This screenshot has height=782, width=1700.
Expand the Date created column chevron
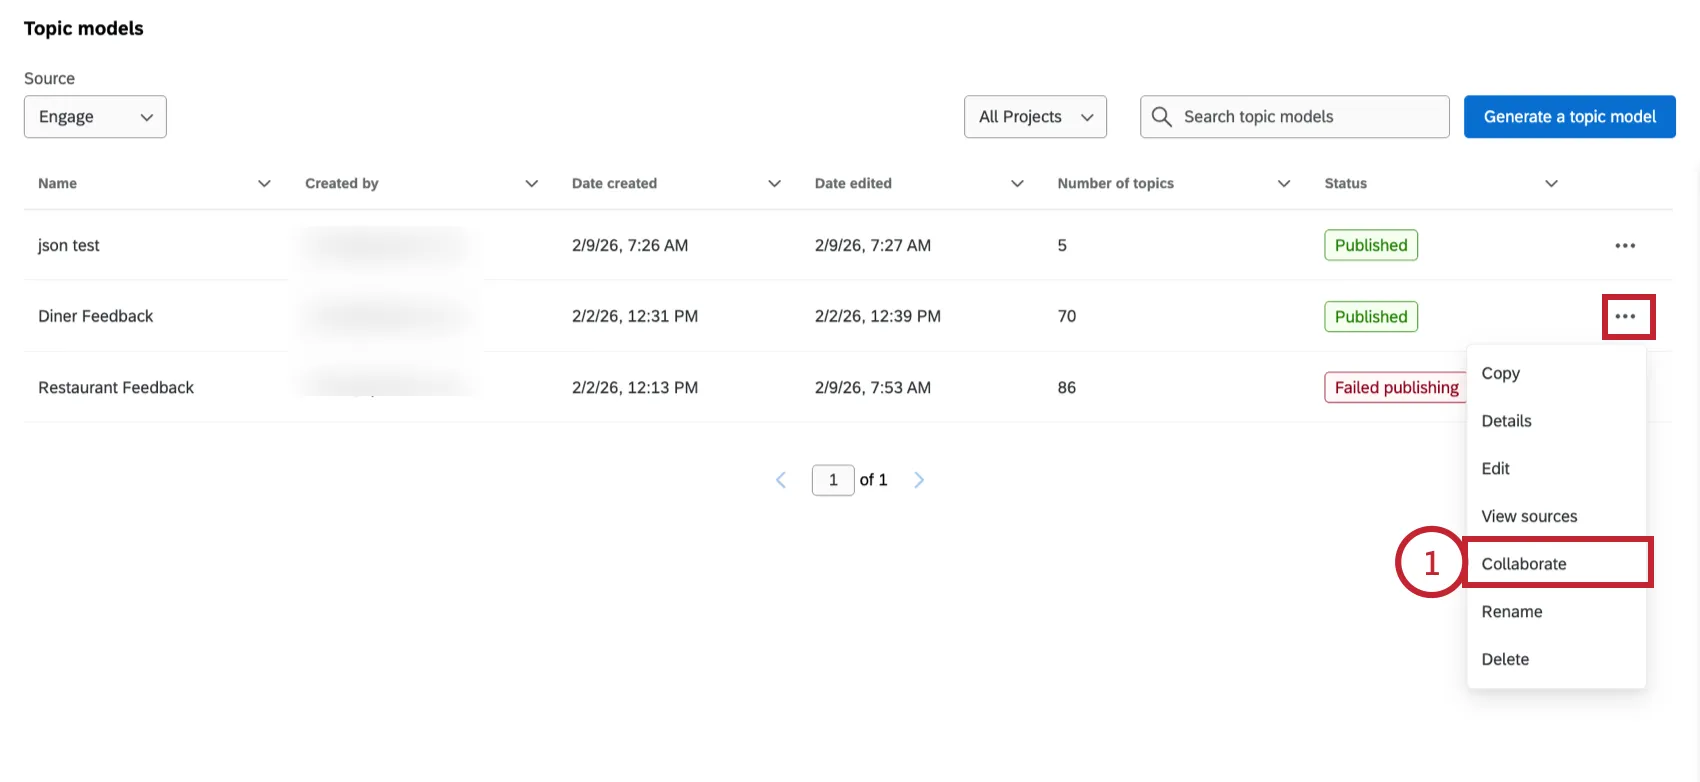pos(774,184)
